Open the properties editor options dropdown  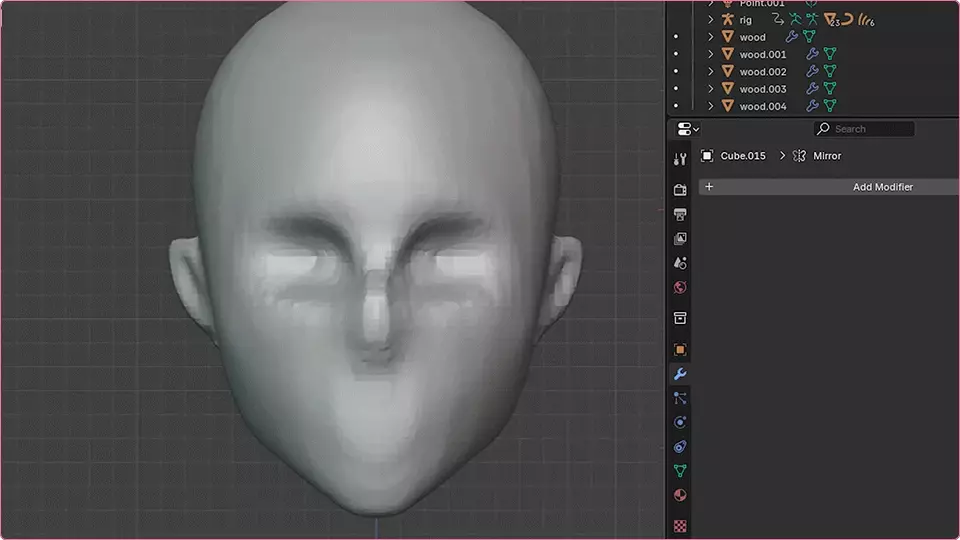click(x=688, y=129)
